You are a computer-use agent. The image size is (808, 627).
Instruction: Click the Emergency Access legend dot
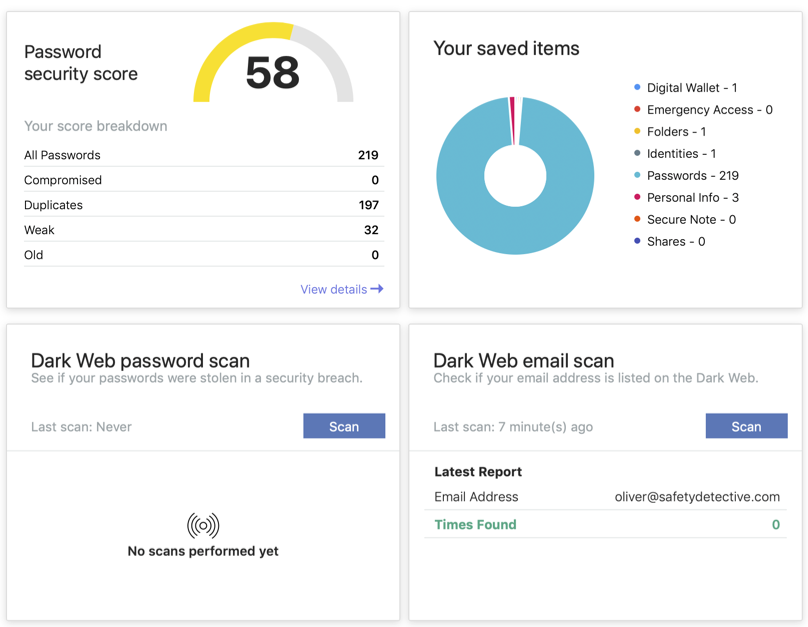pyautogui.click(x=637, y=110)
